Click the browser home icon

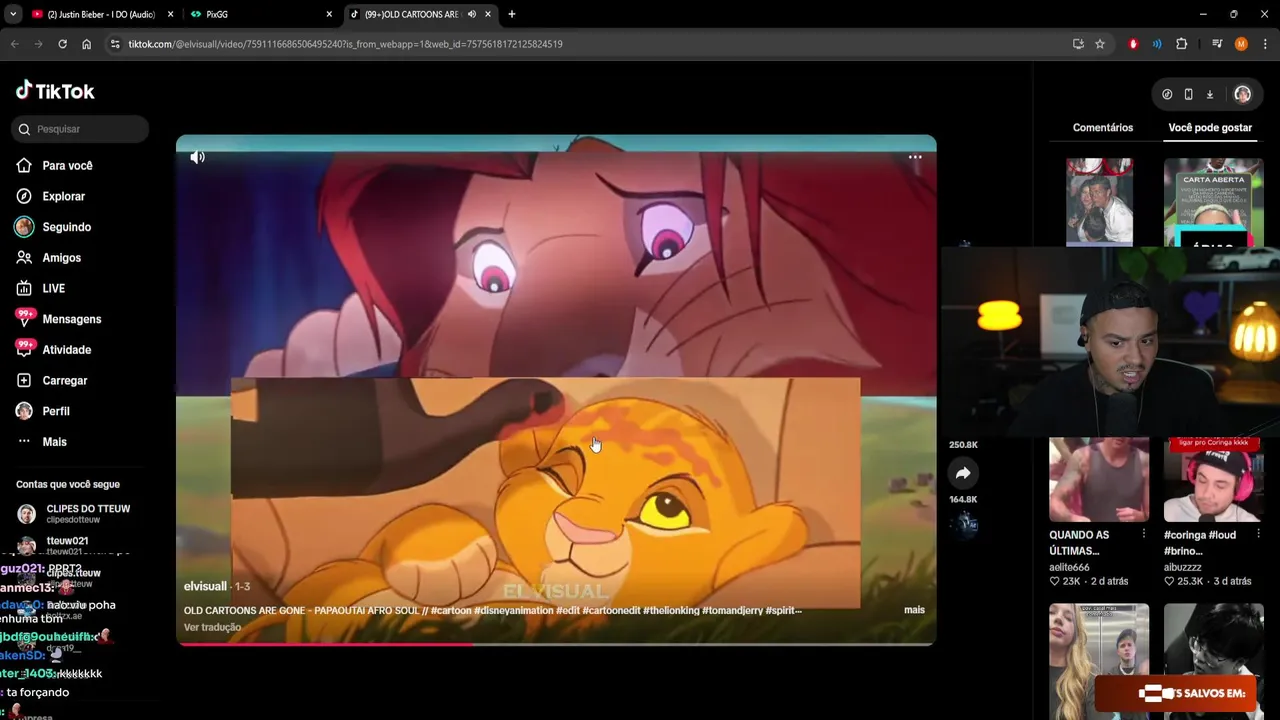coord(87,44)
